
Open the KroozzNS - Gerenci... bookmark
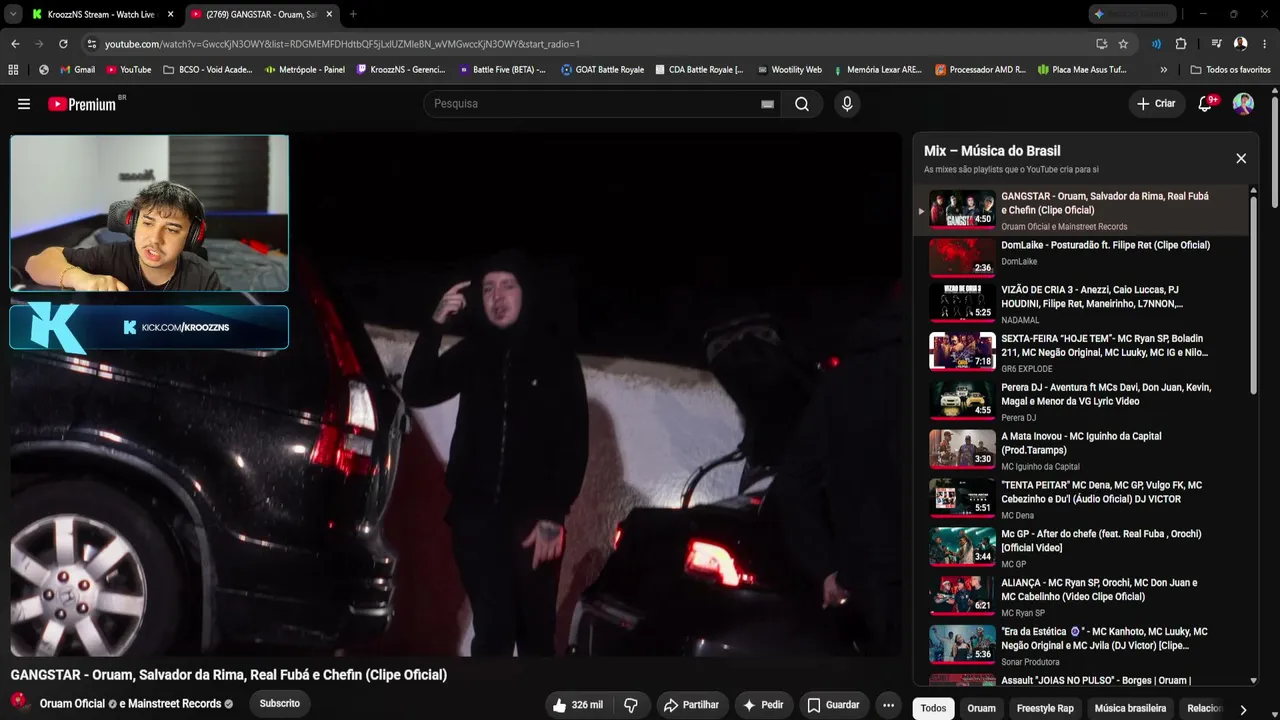(x=401, y=70)
